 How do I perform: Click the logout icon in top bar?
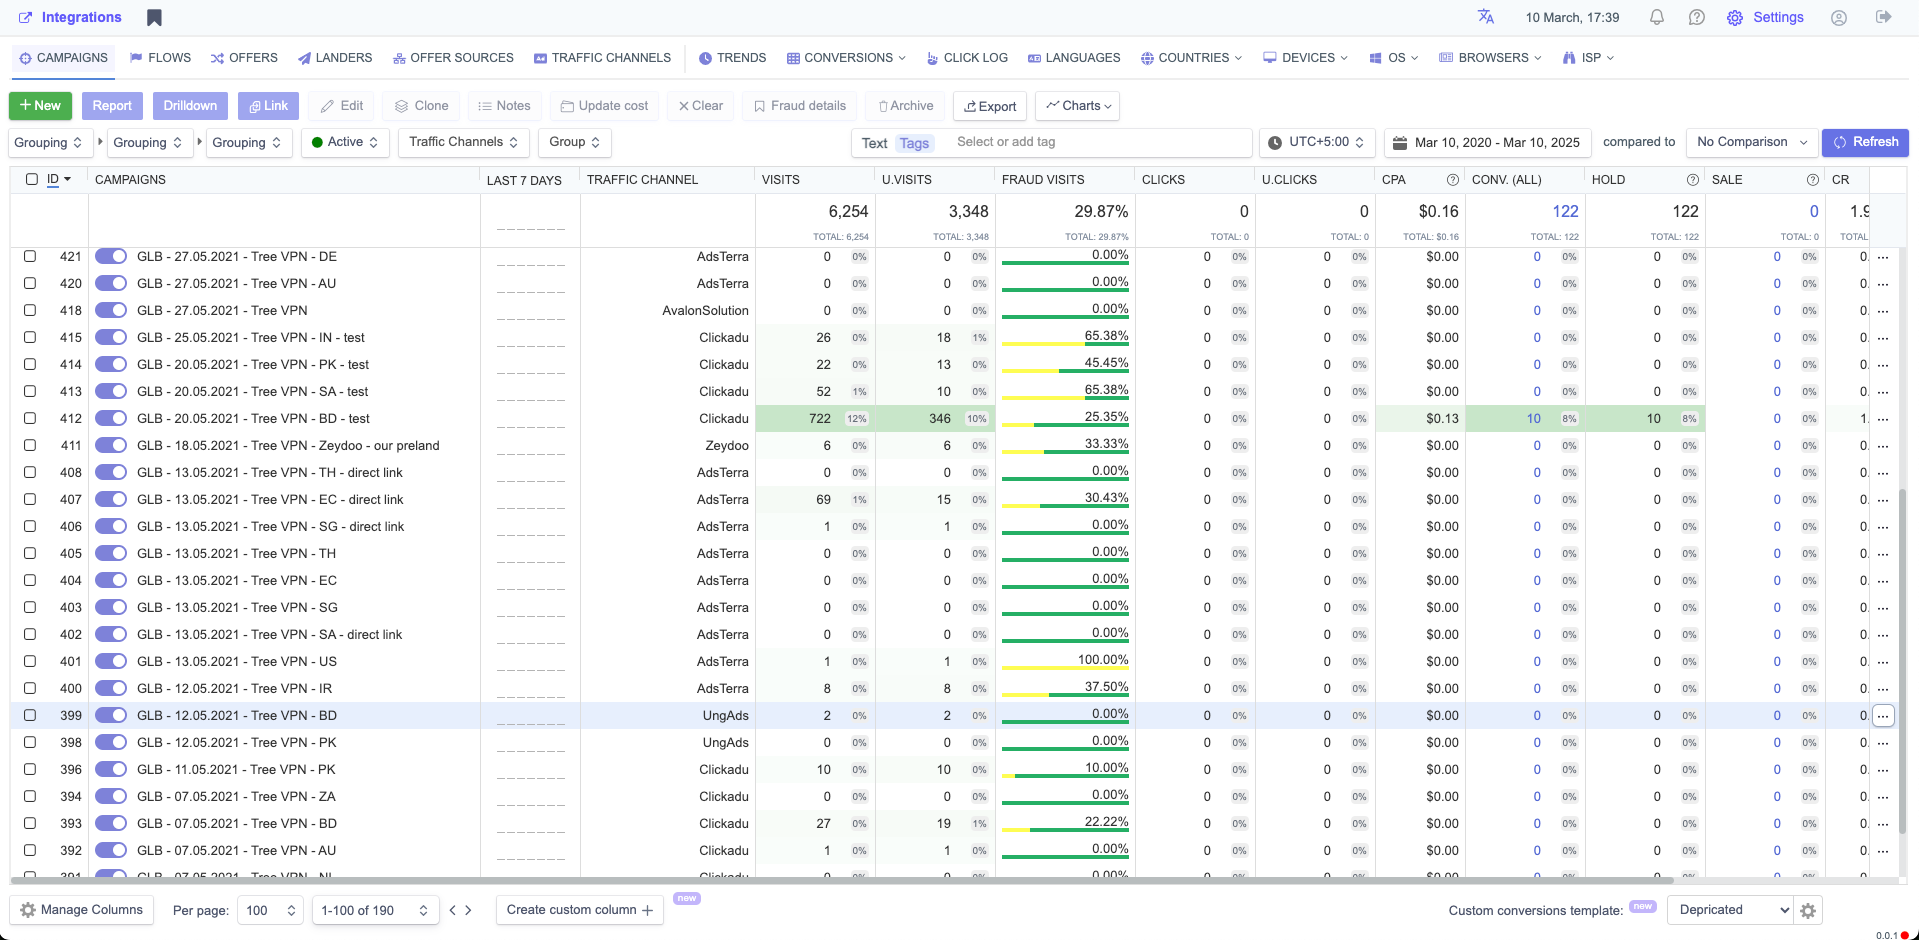[x=1884, y=17]
